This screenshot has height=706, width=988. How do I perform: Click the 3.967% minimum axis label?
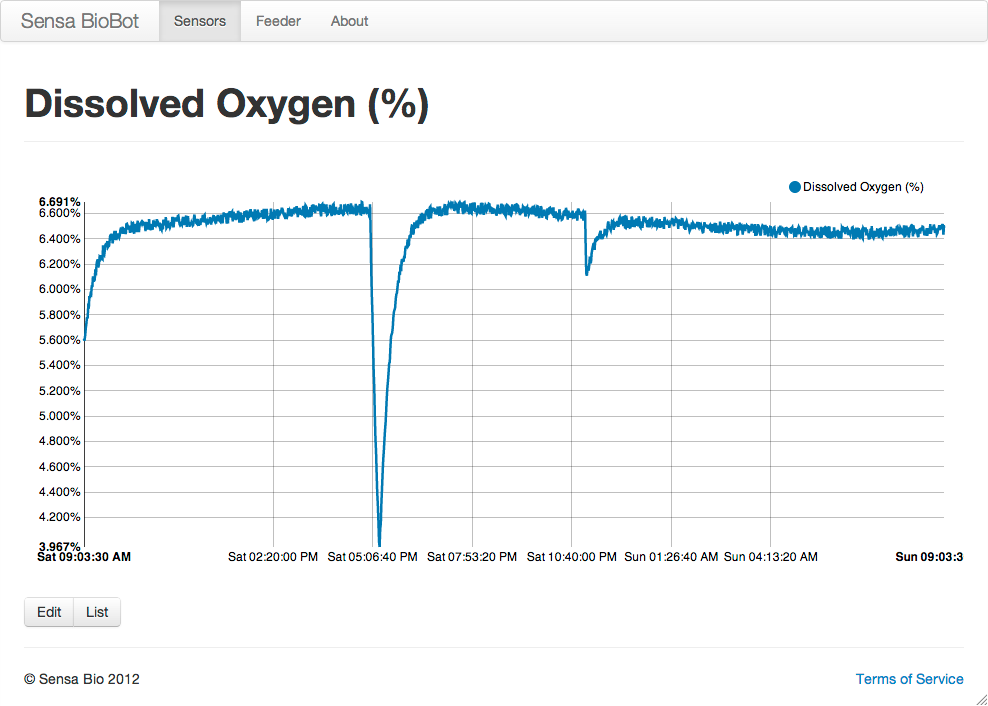click(x=60, y=547)
